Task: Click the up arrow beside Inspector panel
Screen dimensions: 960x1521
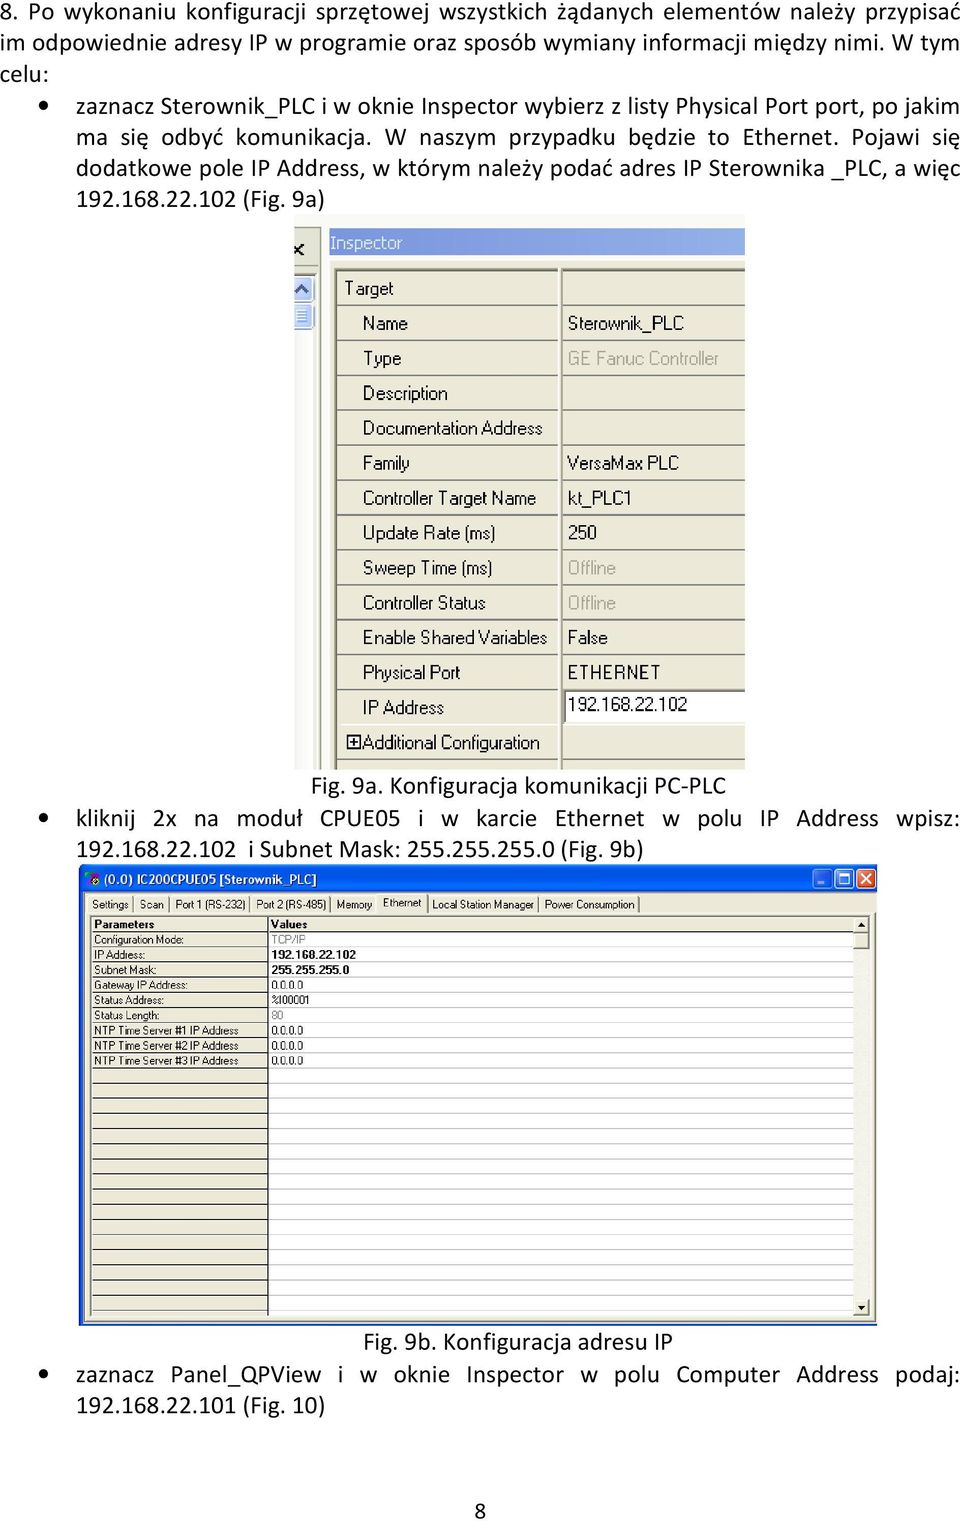Action: [x=303, y=290]
